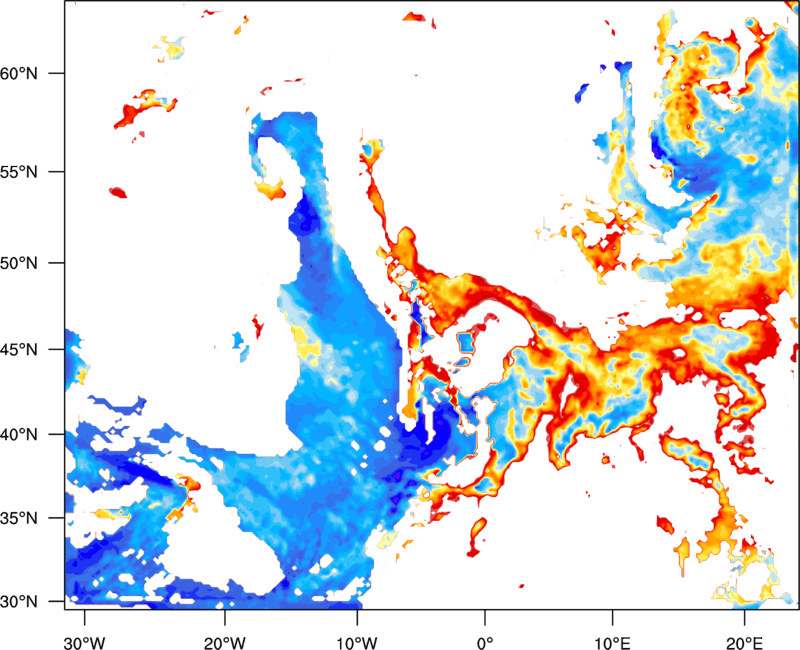Click the 30°N latitude label
This screenshot has width=800, height=650.
coord(19,602)
